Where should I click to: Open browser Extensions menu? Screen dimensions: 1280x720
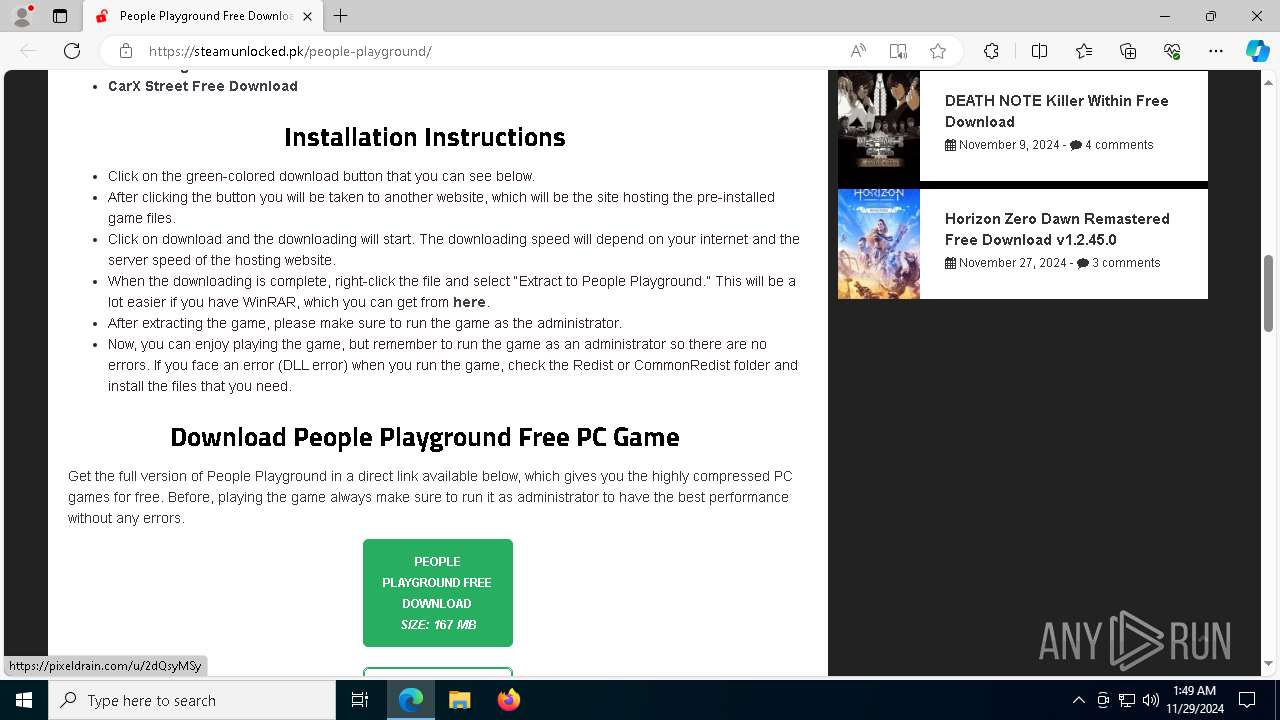[x=991, y=51]
